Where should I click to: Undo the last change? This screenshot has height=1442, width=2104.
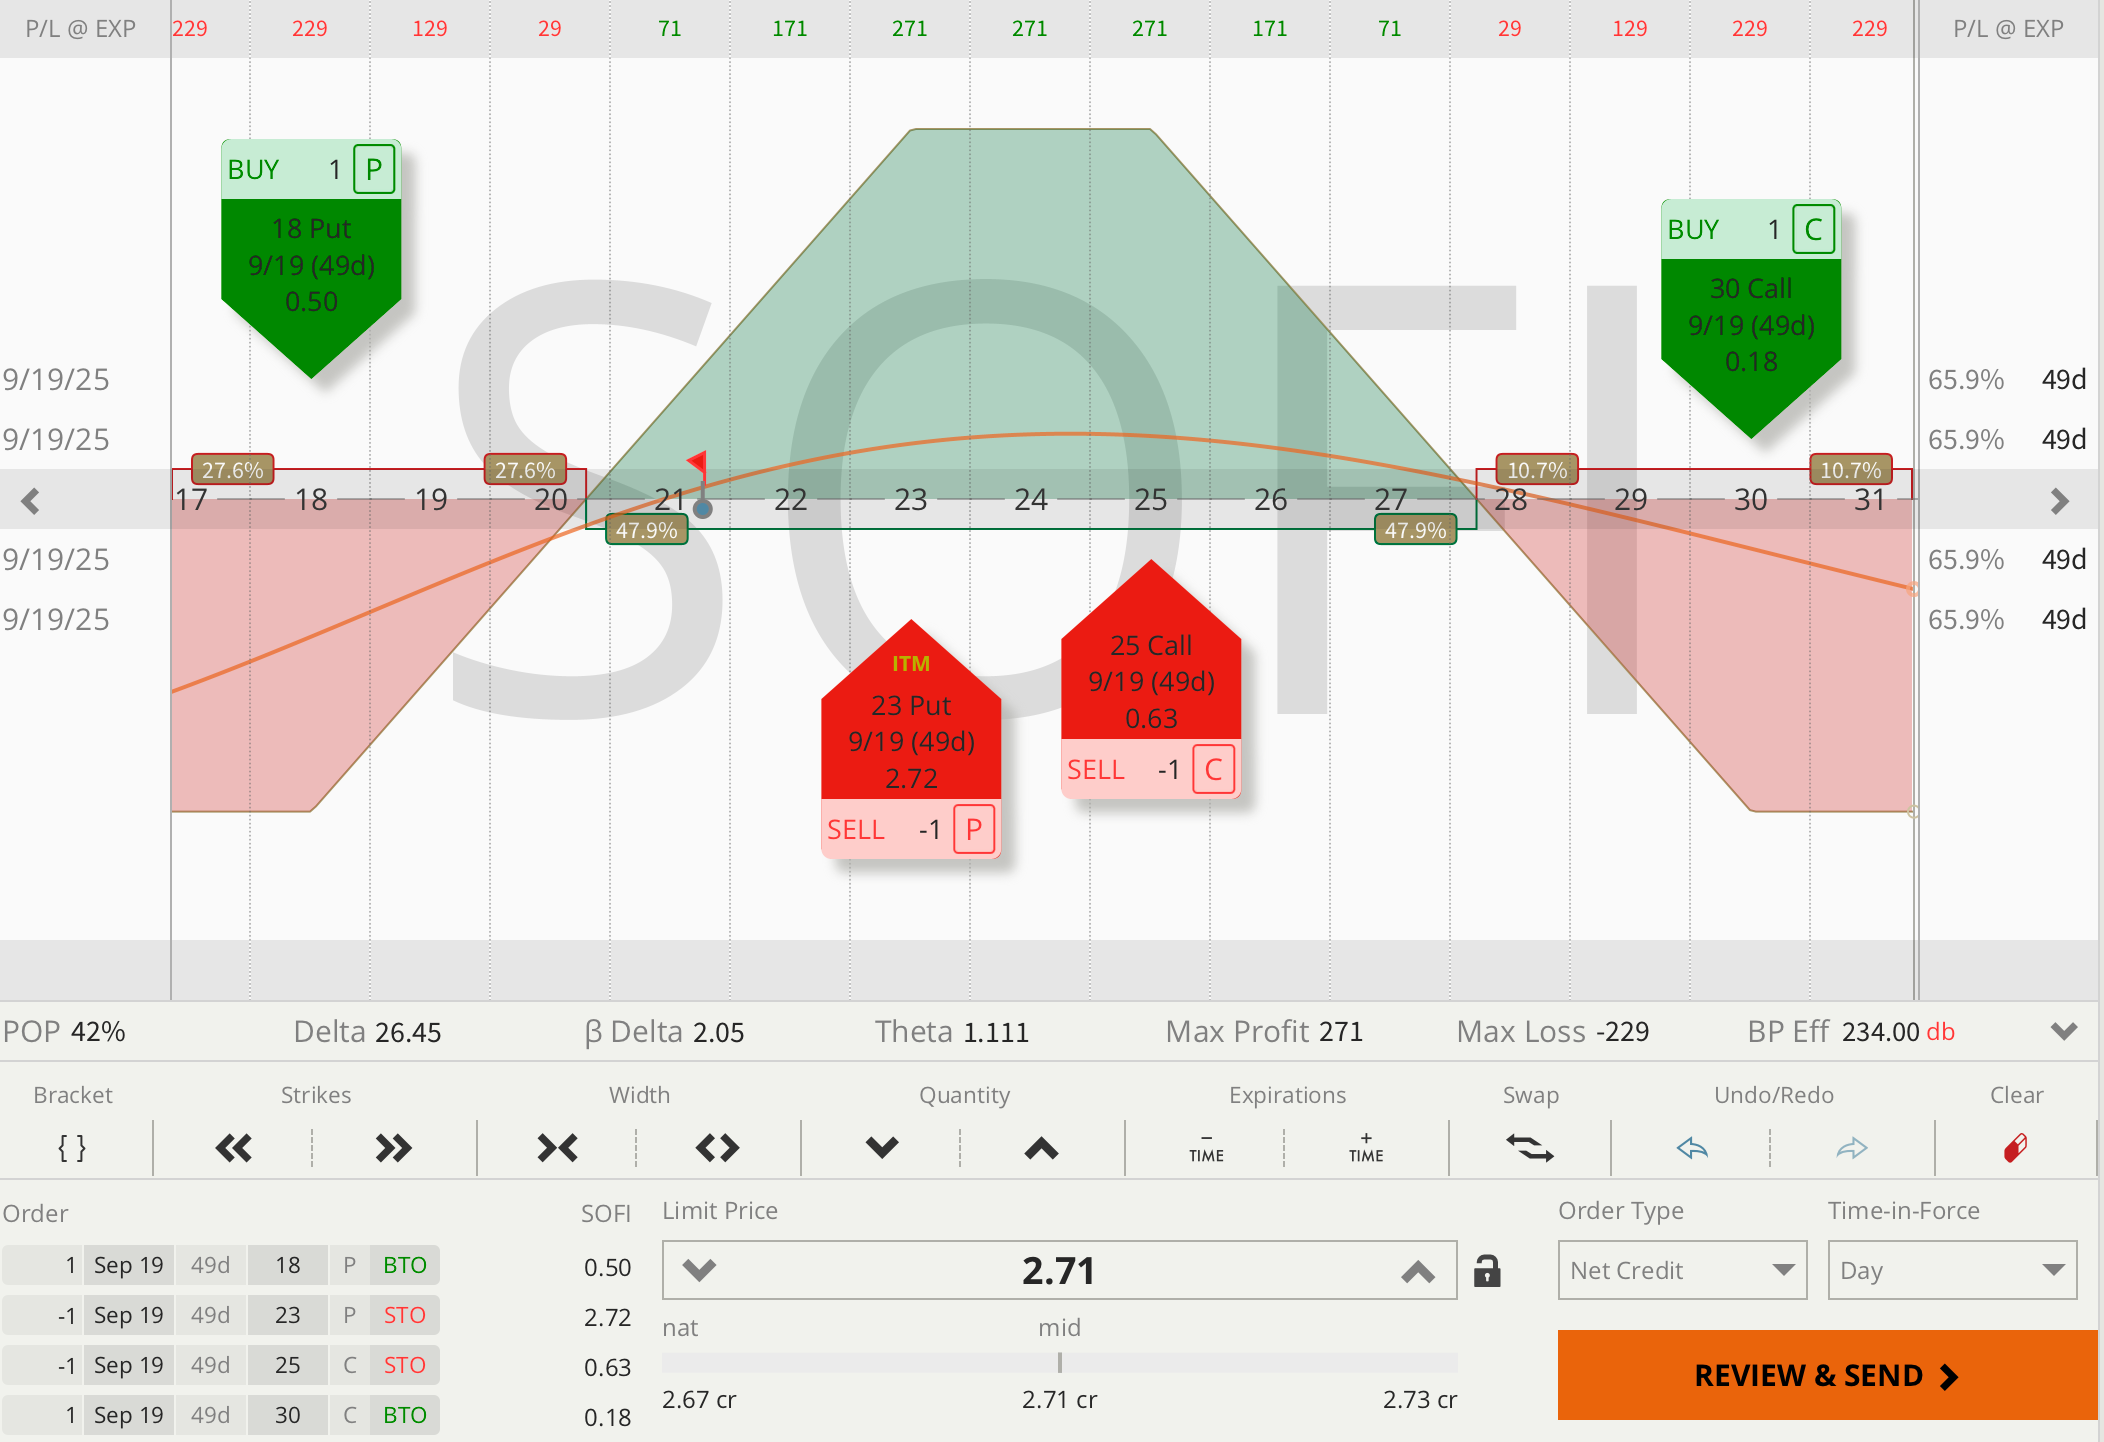point(1692,1147)
